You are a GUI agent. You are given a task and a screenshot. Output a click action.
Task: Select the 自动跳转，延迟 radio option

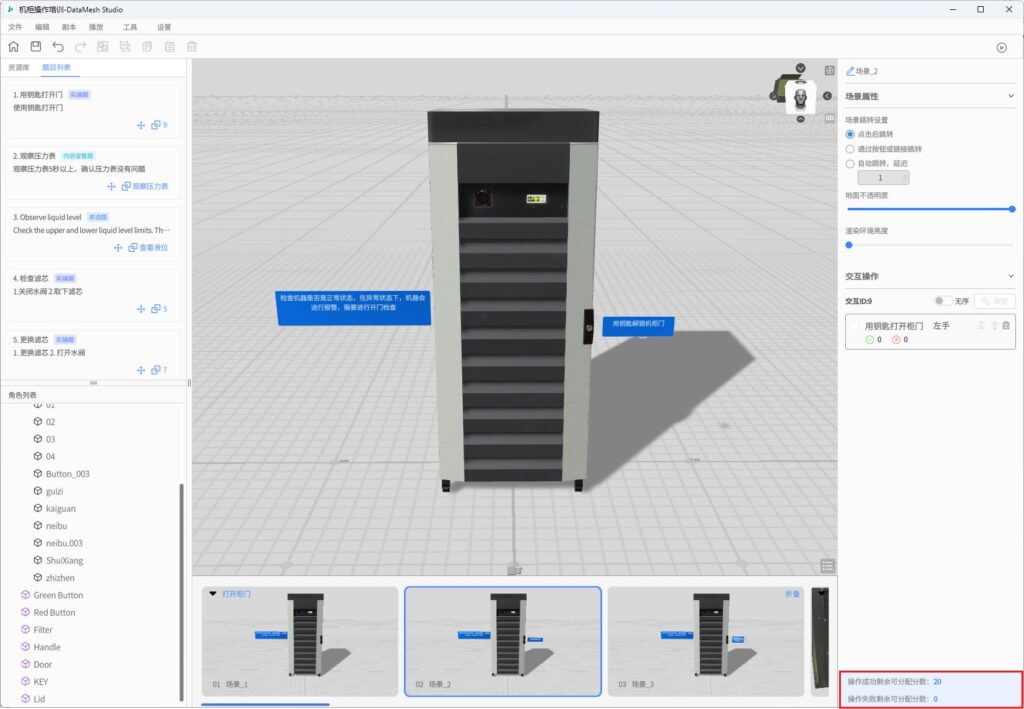point(850,162)
